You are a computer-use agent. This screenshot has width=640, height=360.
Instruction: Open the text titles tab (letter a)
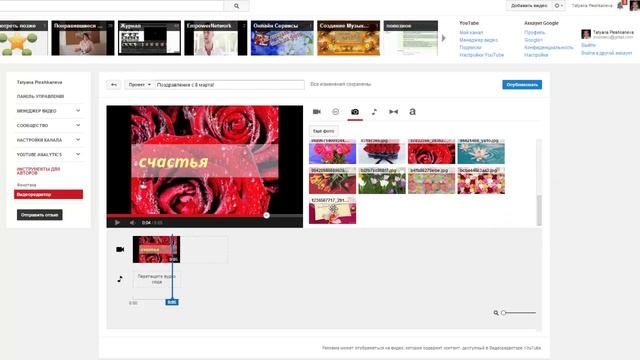(x=413, y=111)
